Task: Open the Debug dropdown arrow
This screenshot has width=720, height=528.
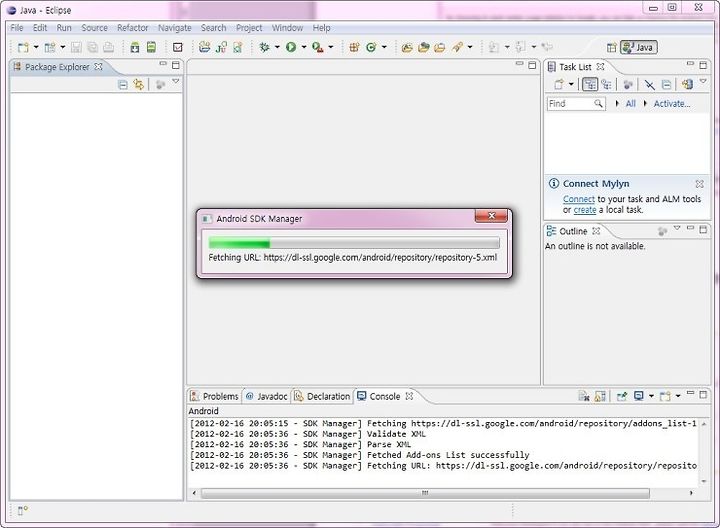Action: pos(277,47)
